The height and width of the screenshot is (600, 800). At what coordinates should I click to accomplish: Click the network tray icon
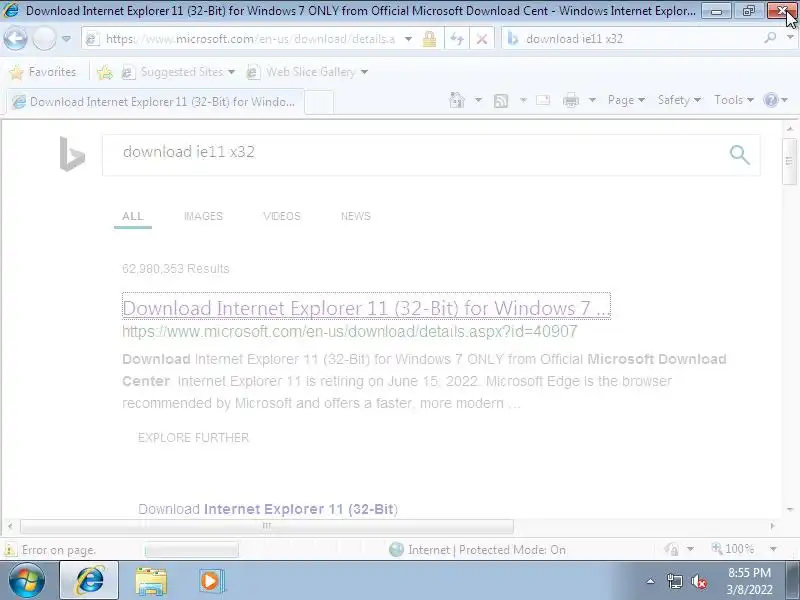[674, 581]
